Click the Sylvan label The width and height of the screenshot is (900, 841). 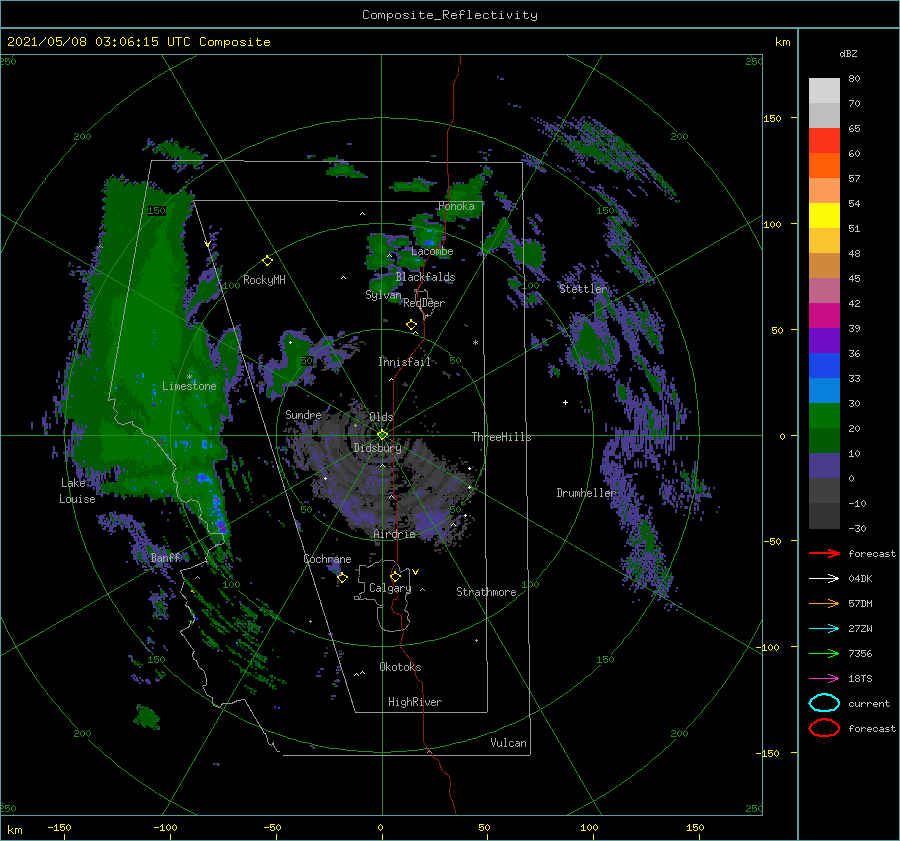coord(383,295)
